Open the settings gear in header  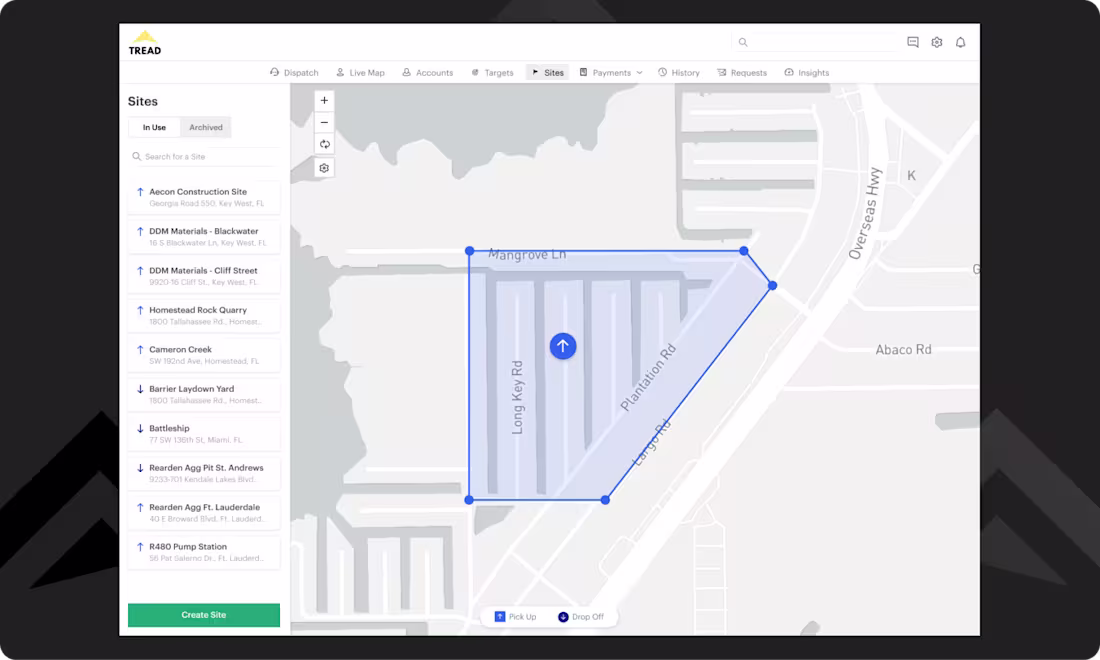coord(937,42)
